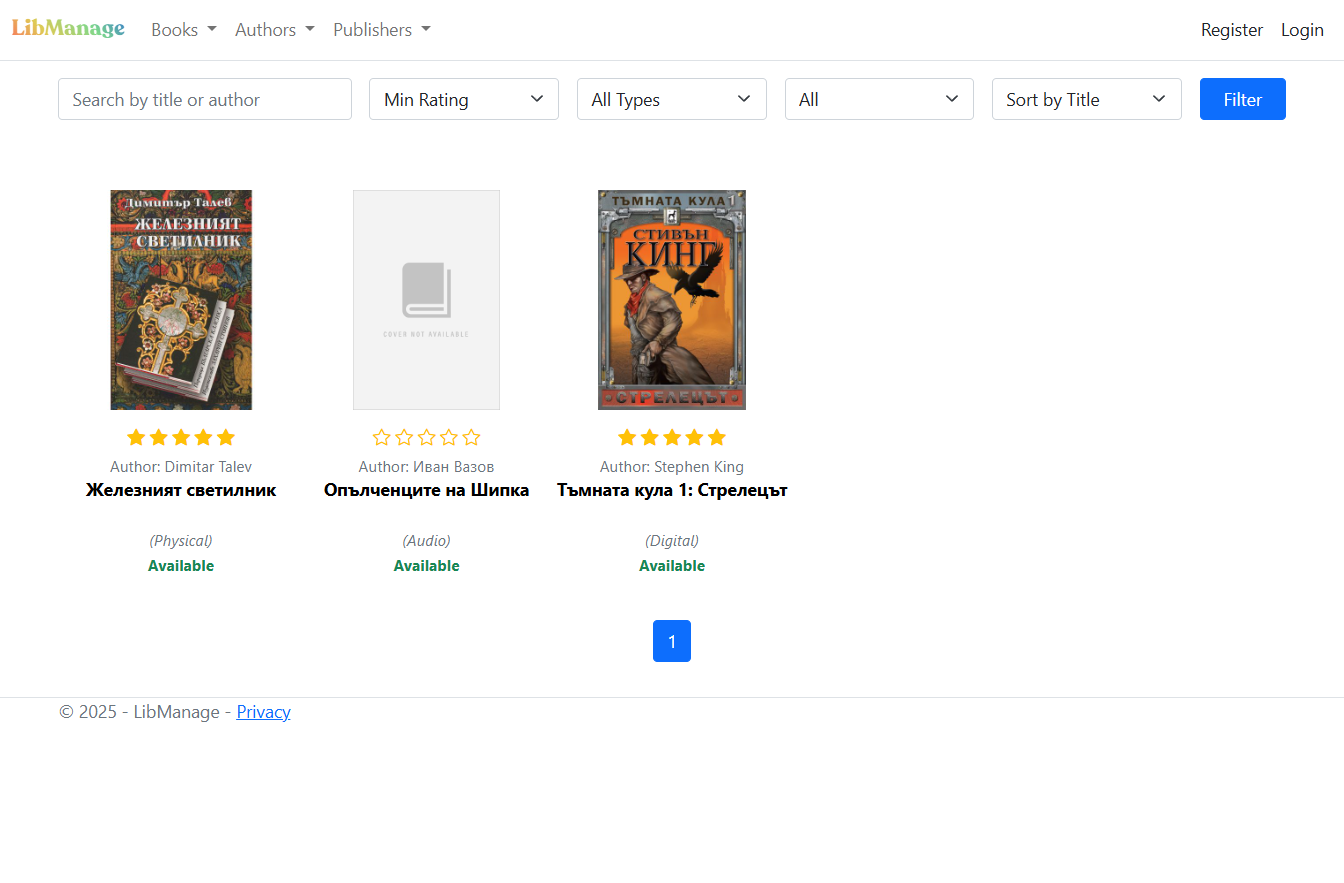Open Тъмната кула 1 book cover
The height and width of the screenshot is (883, 1344).
click(x=672, y=300)
